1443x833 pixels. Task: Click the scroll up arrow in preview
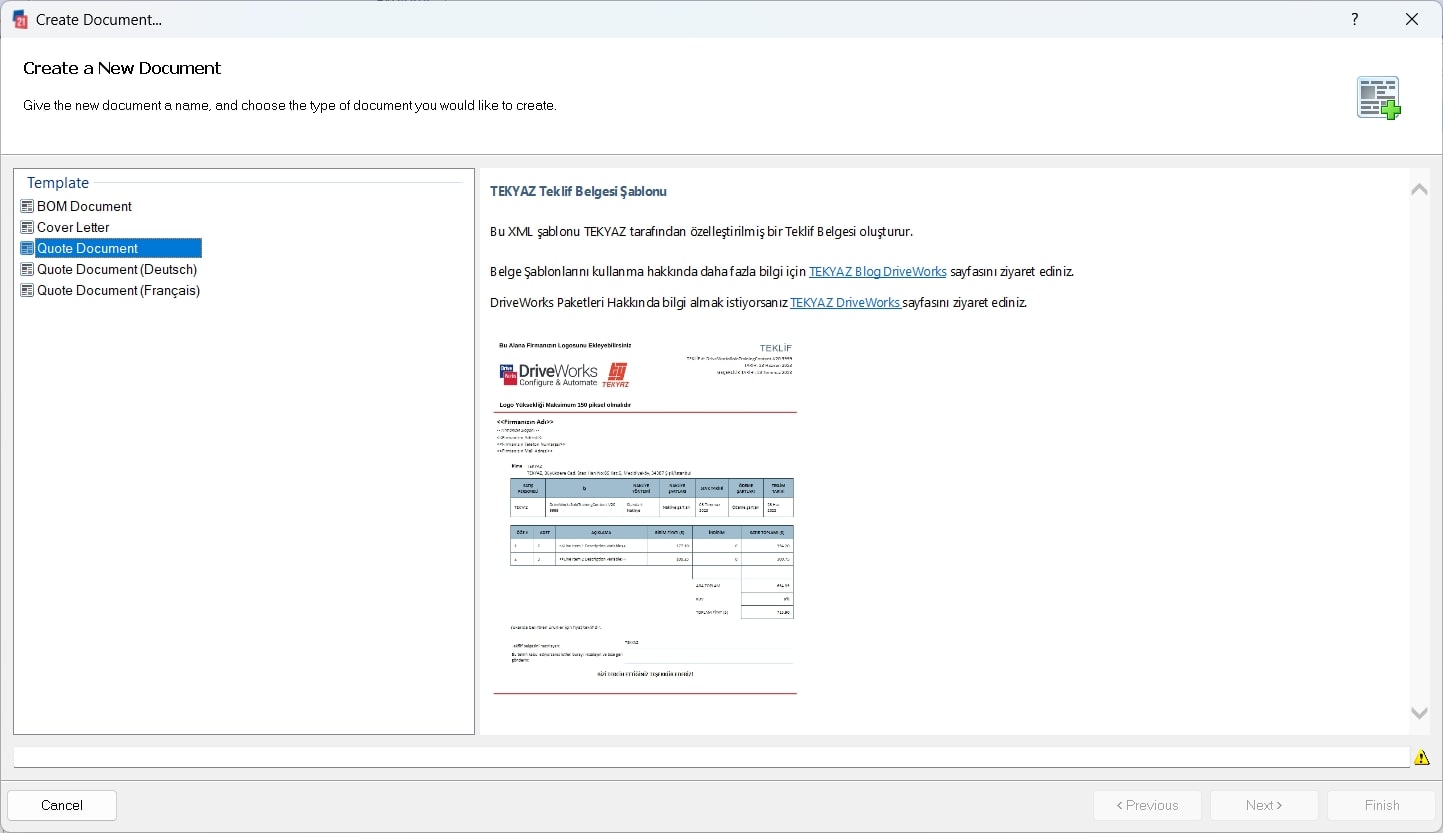pos(1419,189)
